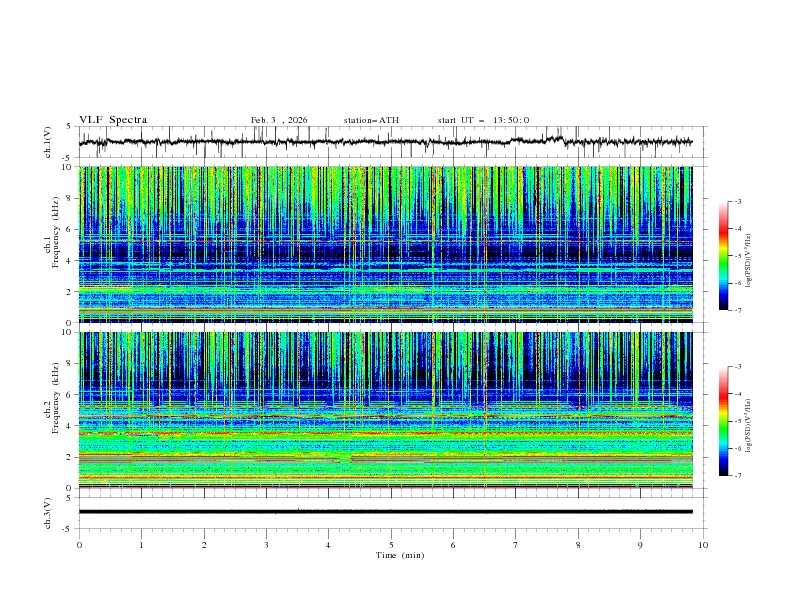792x612 pixels.
Task: Click the time axis tick label '0'
Action: [79, 545]
